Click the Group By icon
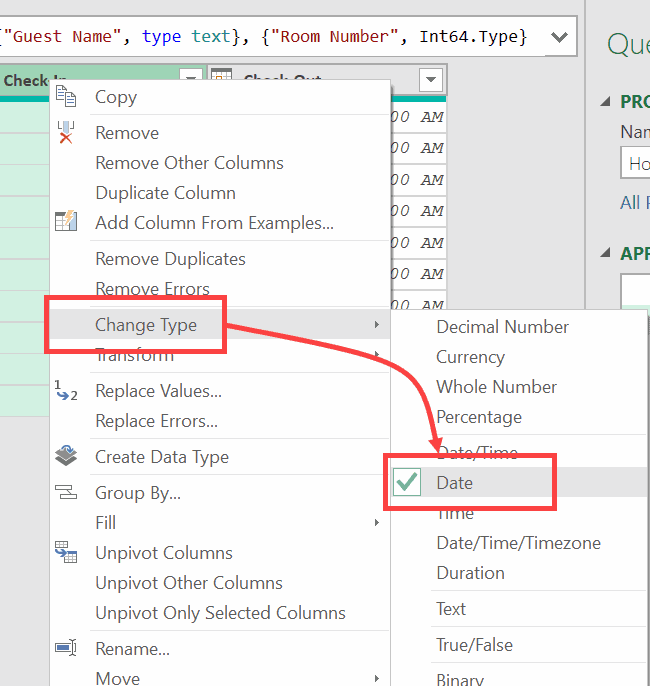Screen dimensions: 650x686 click(x=66, y=492)
